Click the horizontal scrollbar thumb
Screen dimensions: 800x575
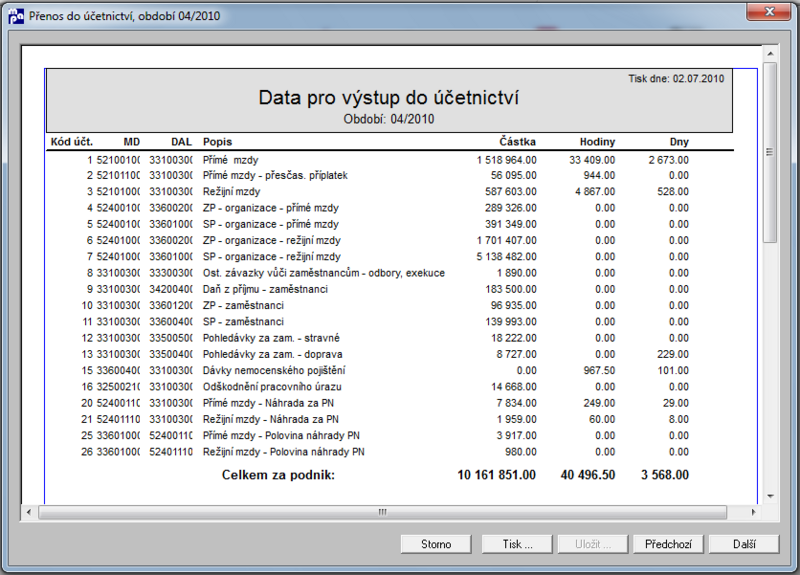pyautogui.click(x=383, y=512)
